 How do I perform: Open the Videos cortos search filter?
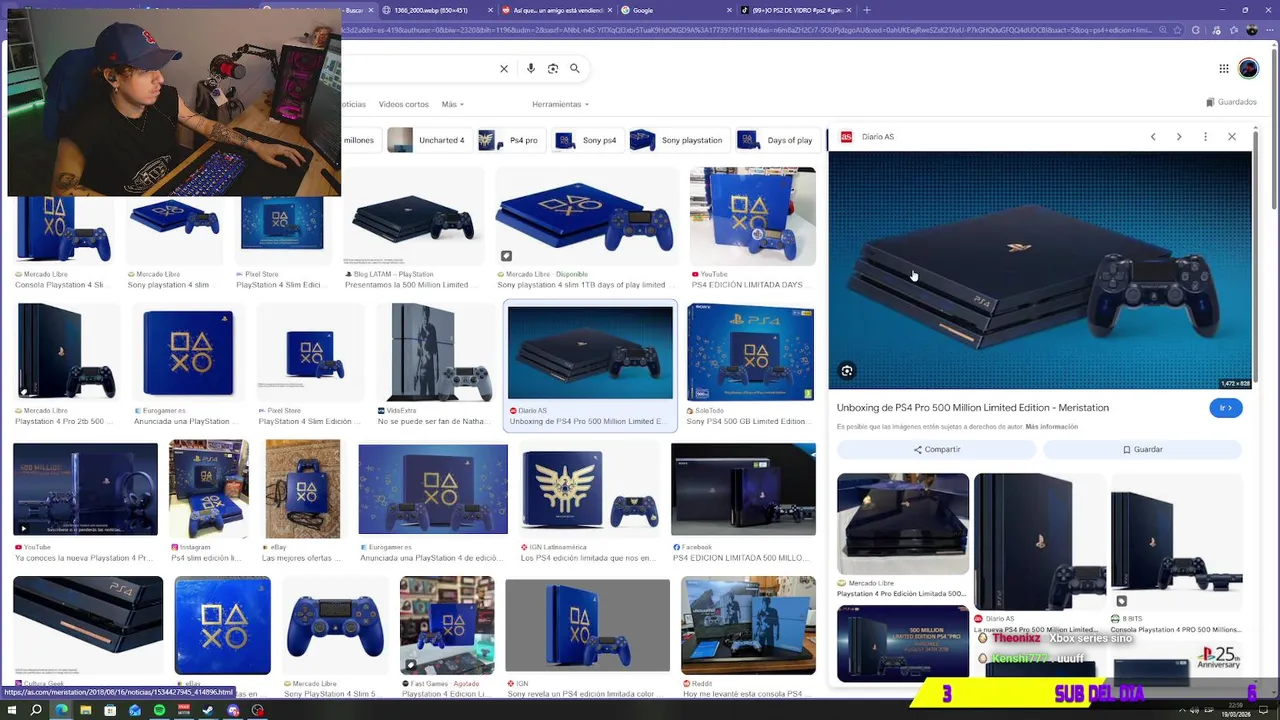pos(403,104)
